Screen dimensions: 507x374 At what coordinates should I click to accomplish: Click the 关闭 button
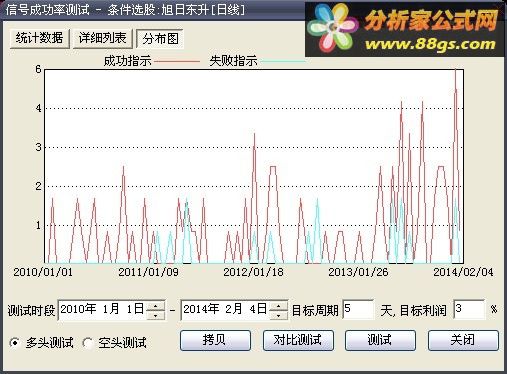463,340
